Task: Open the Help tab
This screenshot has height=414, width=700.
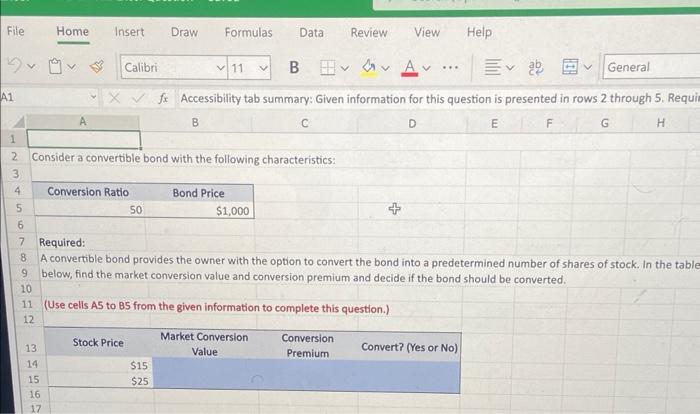Action: pos(479,32)
